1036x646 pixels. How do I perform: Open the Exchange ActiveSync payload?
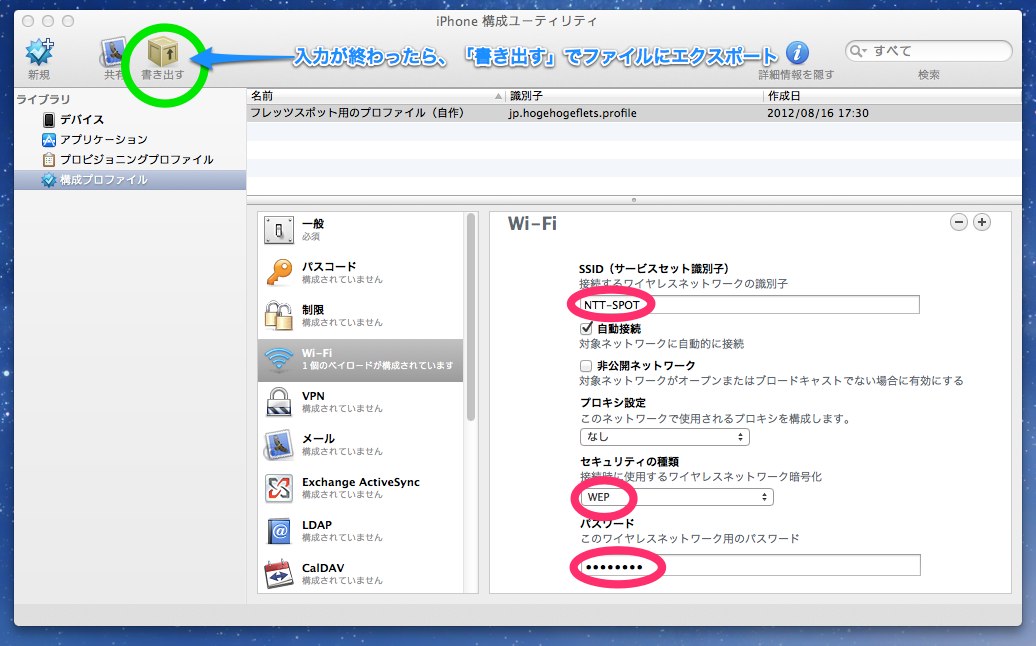(361, 487)
